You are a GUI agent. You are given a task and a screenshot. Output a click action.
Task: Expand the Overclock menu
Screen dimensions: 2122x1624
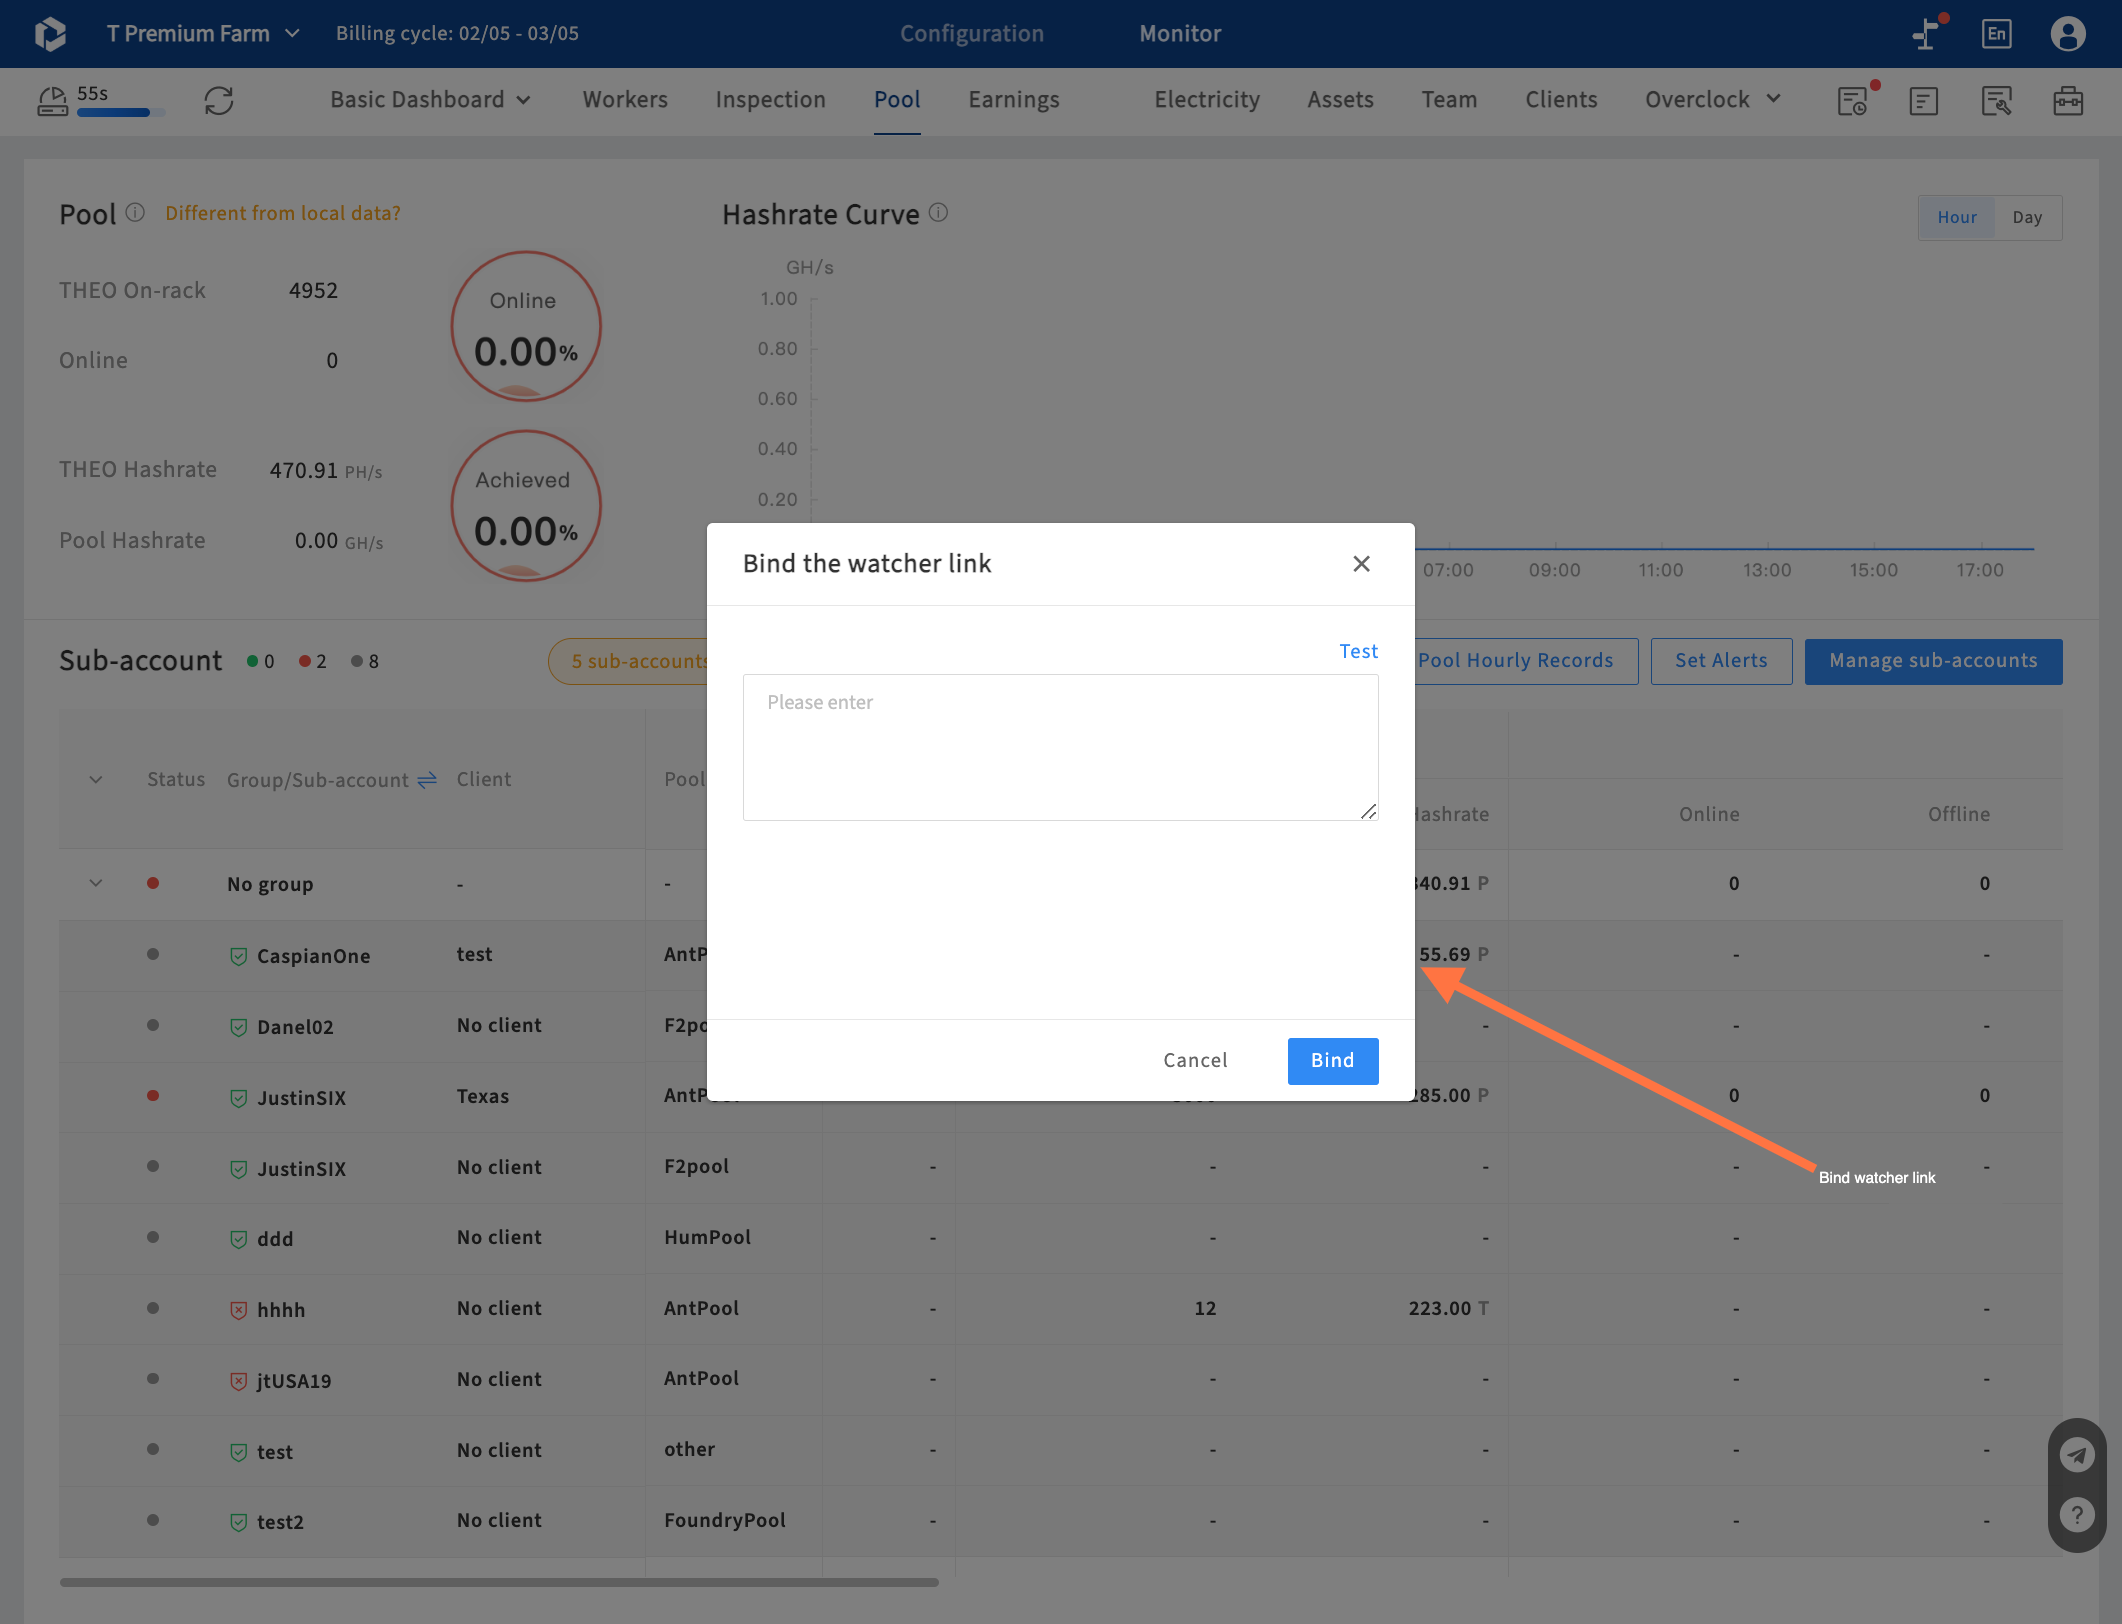tap(1713, 100)
